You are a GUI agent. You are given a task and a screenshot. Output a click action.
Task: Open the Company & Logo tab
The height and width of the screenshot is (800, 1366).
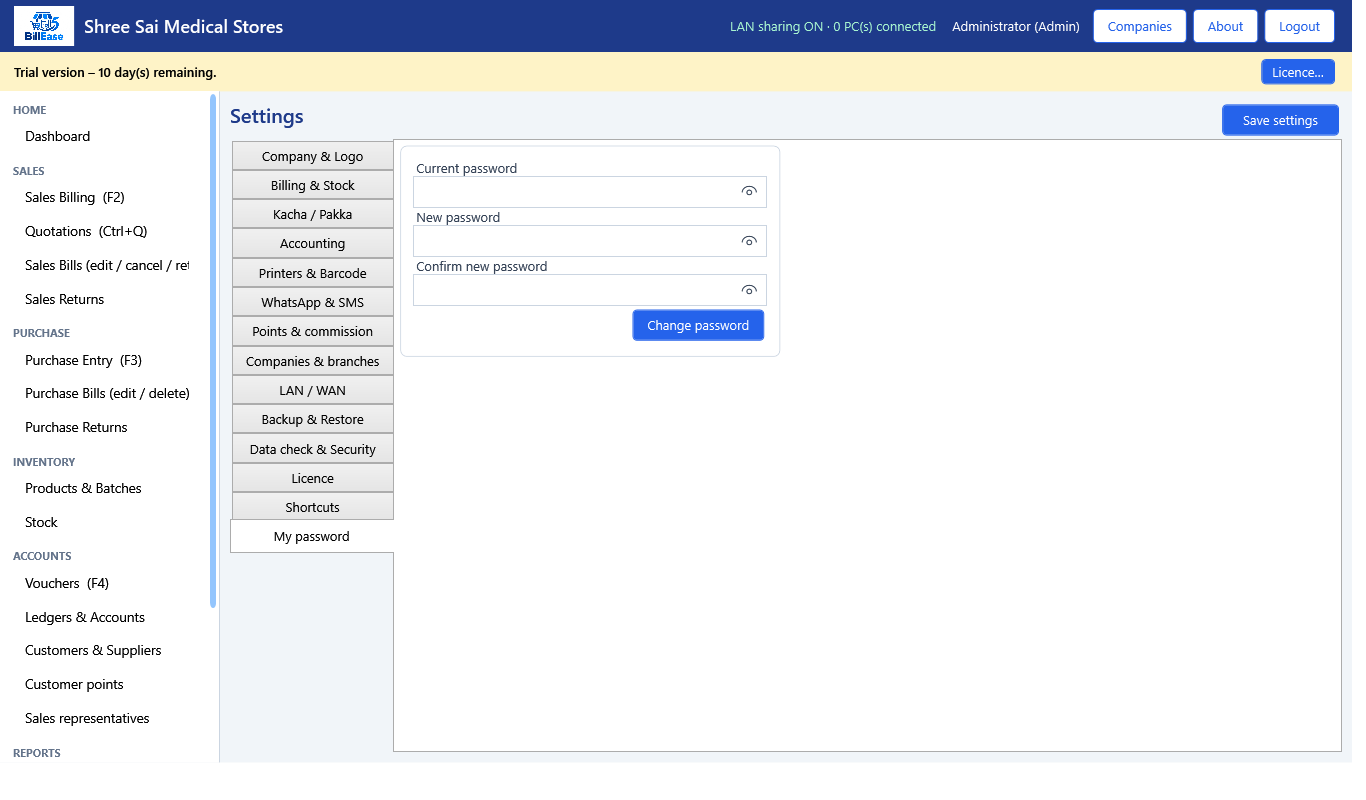[313, 157]
